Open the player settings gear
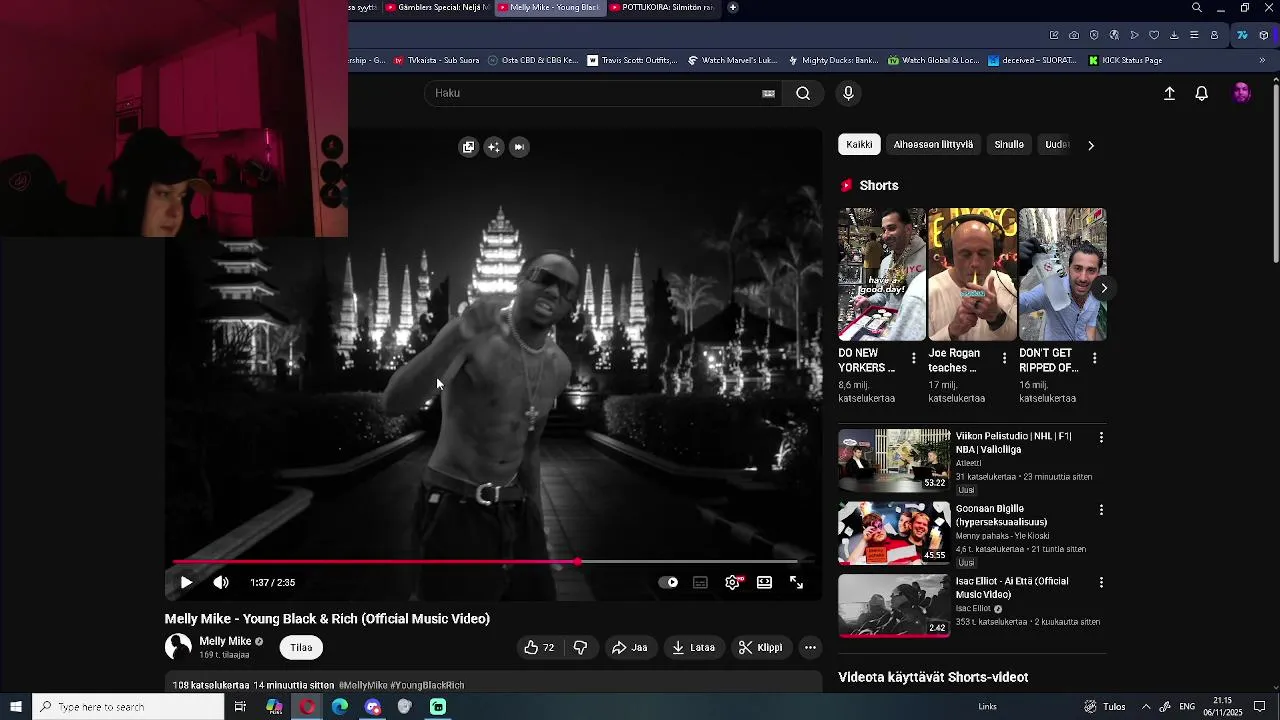This screenshot has height=720, width=1280. coord(733,582)
